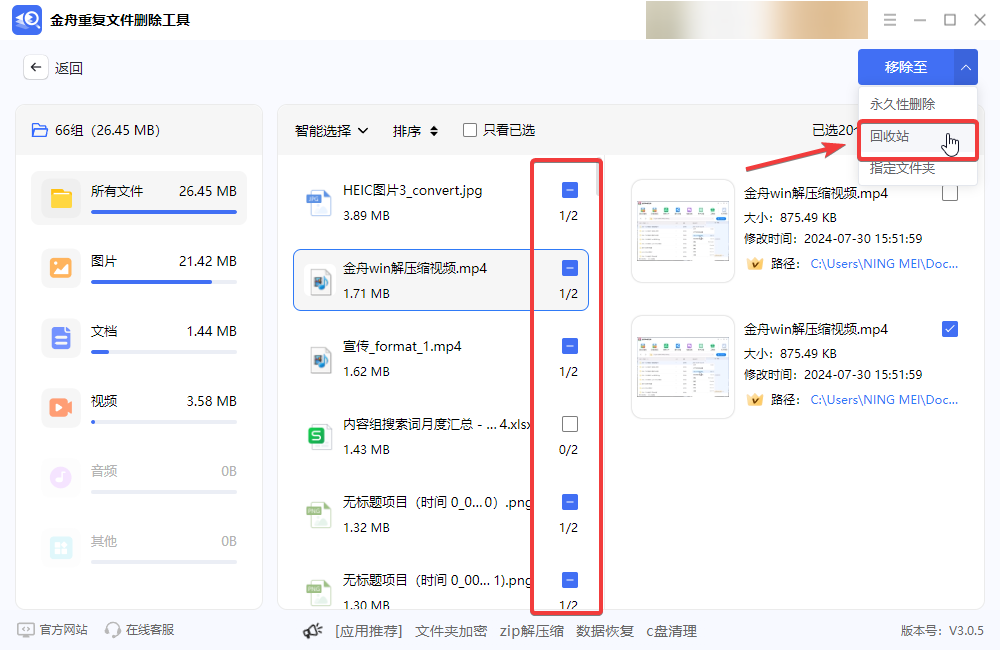Click 宣传_format_1.mp4 file type icon

[x=320, y=358]
